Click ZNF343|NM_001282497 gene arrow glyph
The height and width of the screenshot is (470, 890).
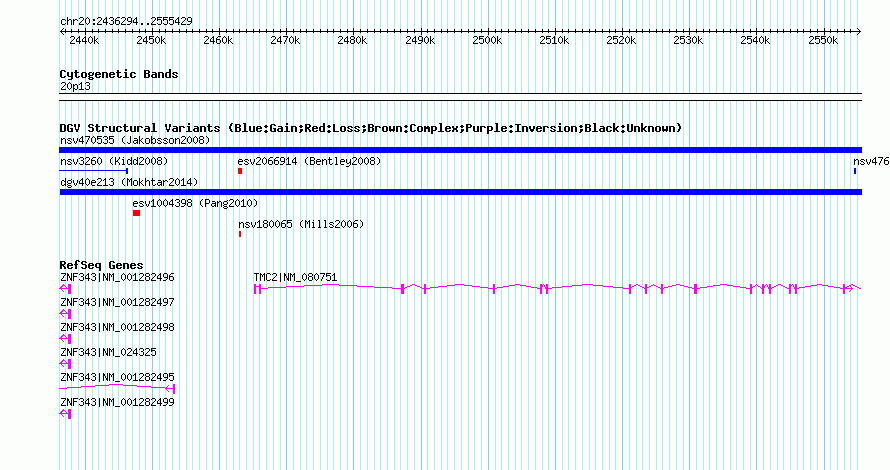(65, 314)
